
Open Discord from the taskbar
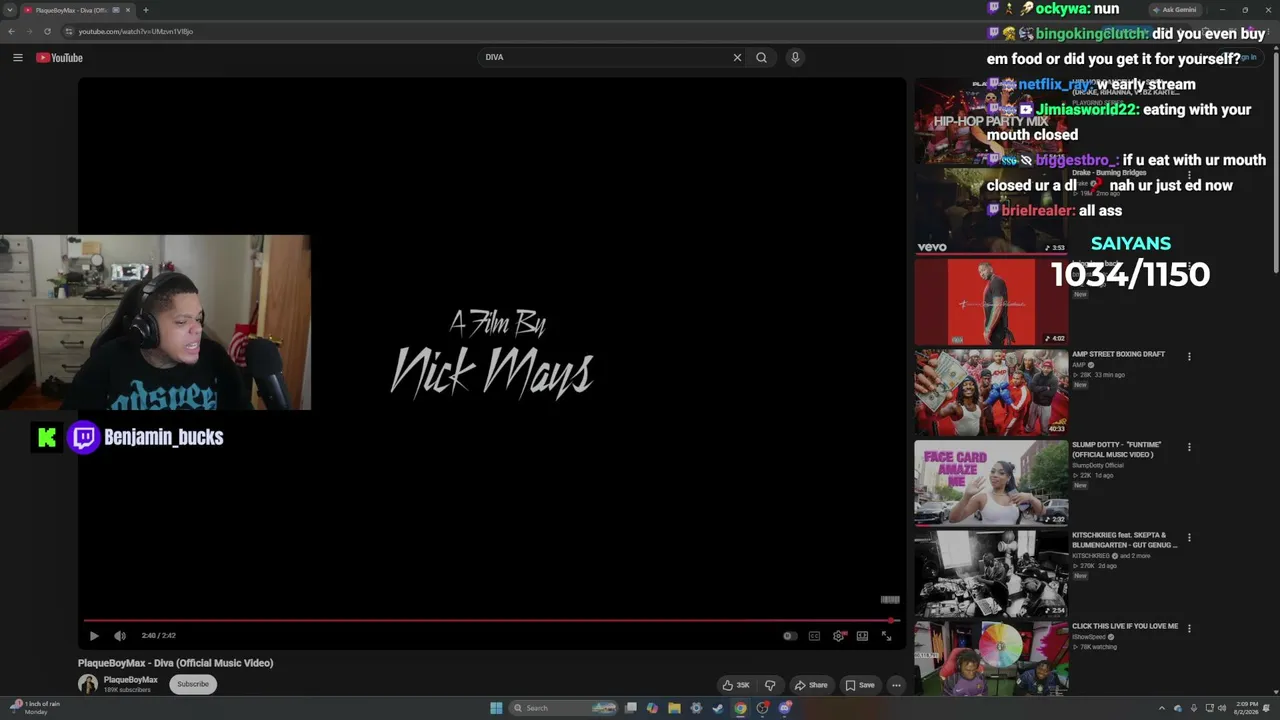click(785, 708)
